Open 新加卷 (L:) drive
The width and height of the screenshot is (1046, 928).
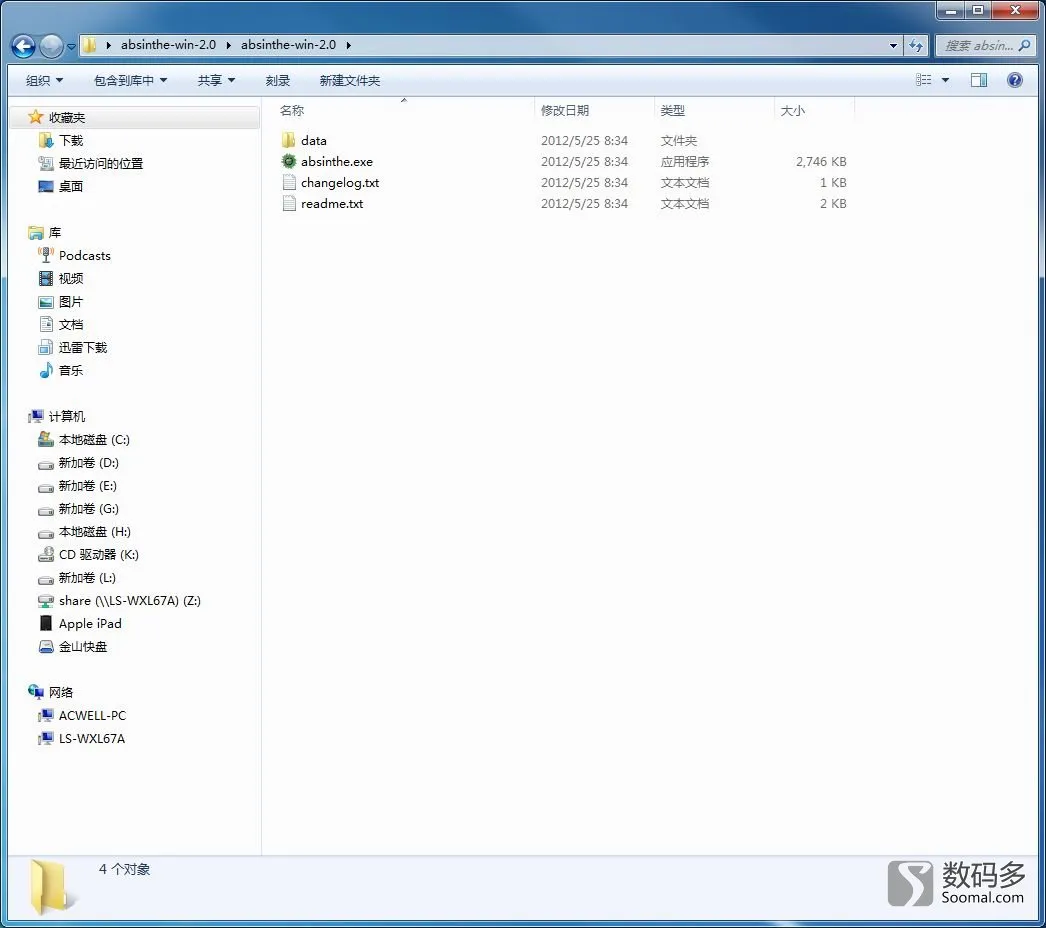pos(87,578)
